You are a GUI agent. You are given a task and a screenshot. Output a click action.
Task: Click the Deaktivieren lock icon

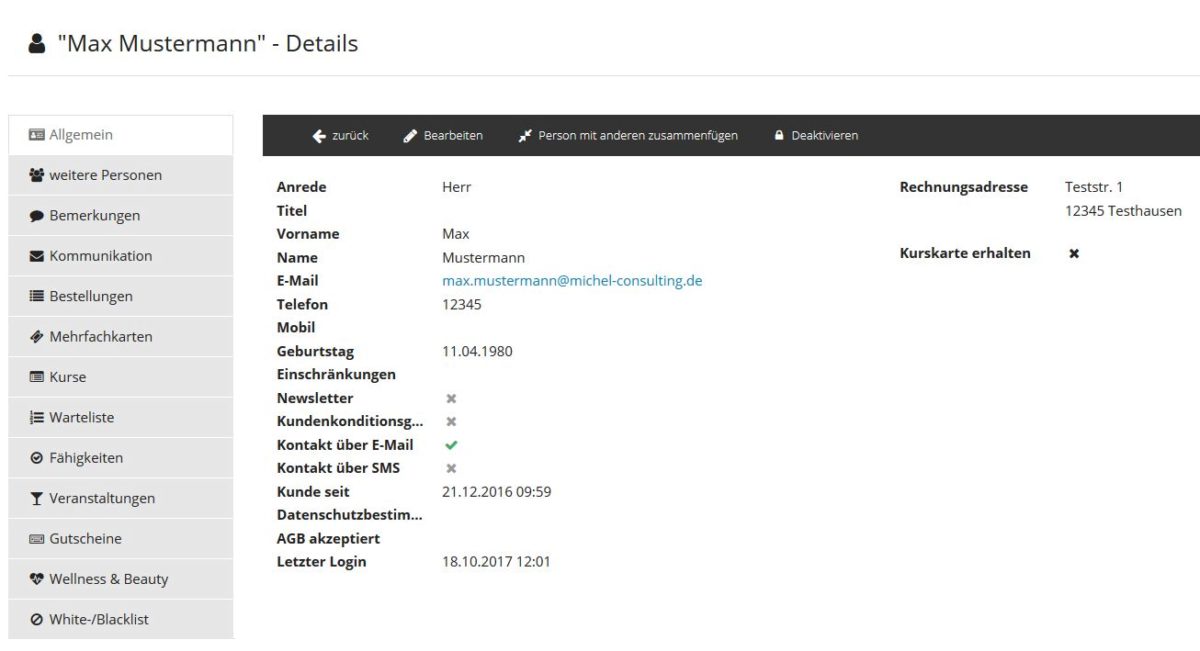(779, 136)
